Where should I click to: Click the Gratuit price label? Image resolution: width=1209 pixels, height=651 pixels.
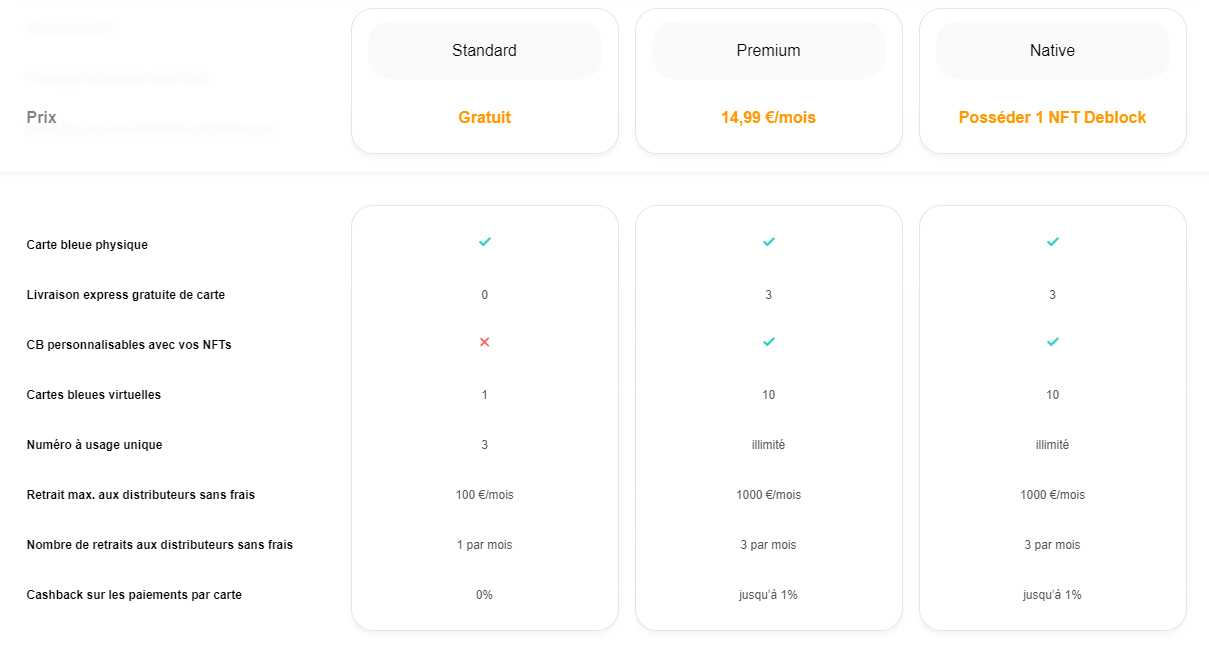click(485, 118)
